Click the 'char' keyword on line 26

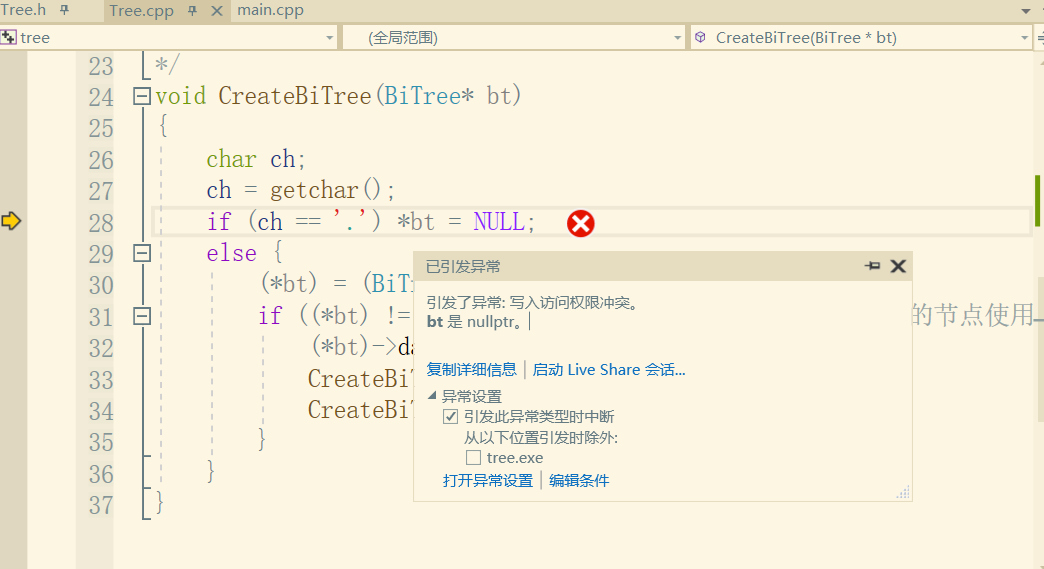(x=232, y=159)
